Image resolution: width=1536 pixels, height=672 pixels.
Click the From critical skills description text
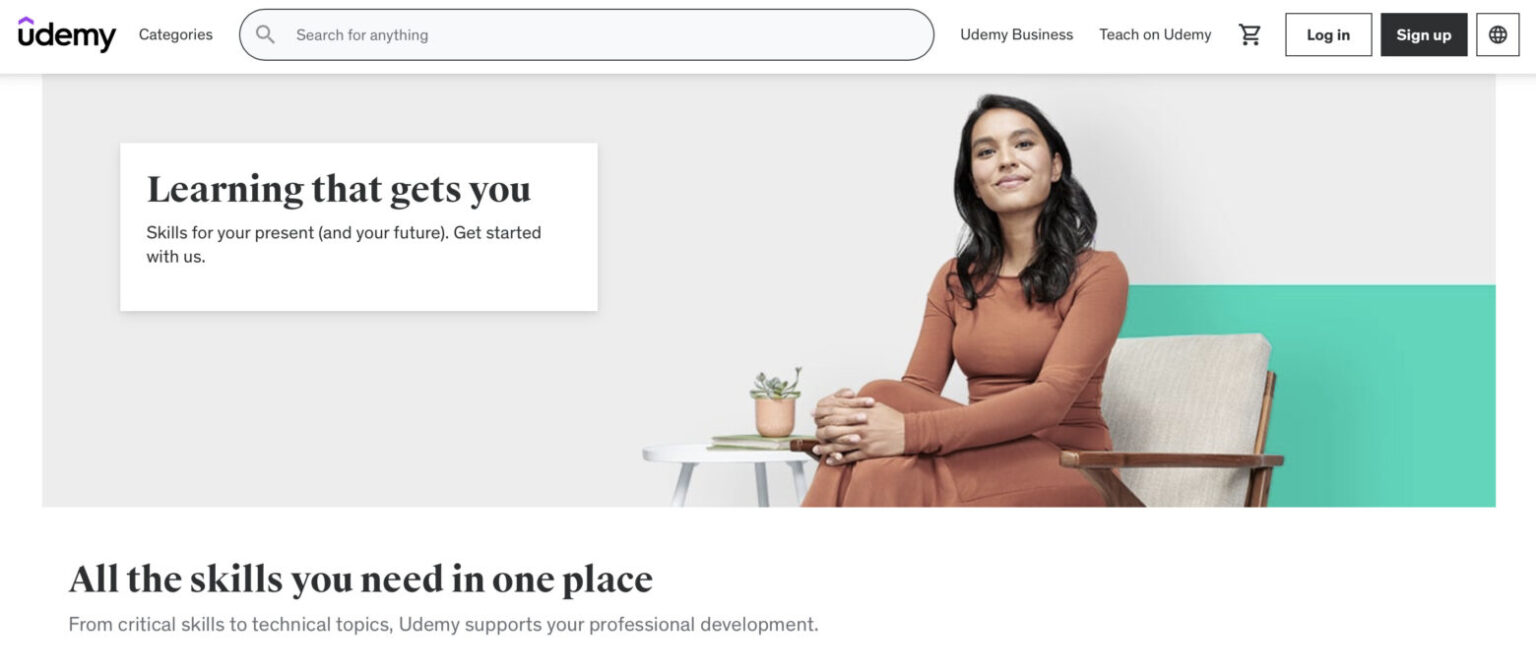(443, 625)
